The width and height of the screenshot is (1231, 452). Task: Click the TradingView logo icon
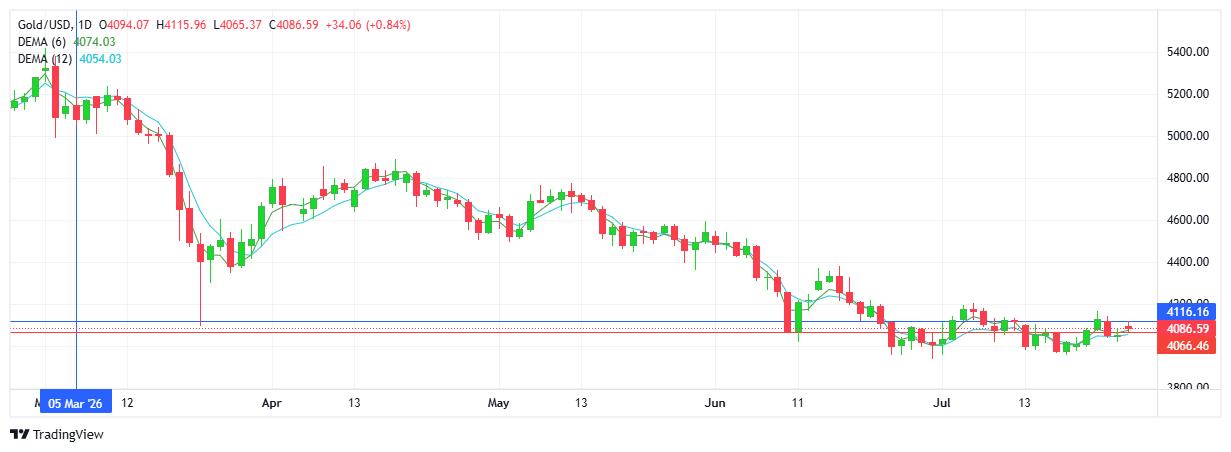(x=19, y=435)
